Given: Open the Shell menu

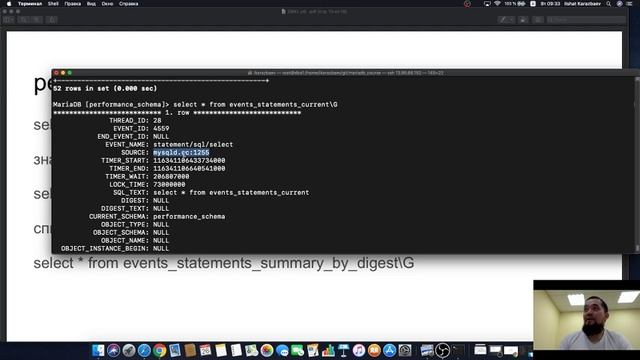Looking at the screenshot, I should click(x=53, y=4).
